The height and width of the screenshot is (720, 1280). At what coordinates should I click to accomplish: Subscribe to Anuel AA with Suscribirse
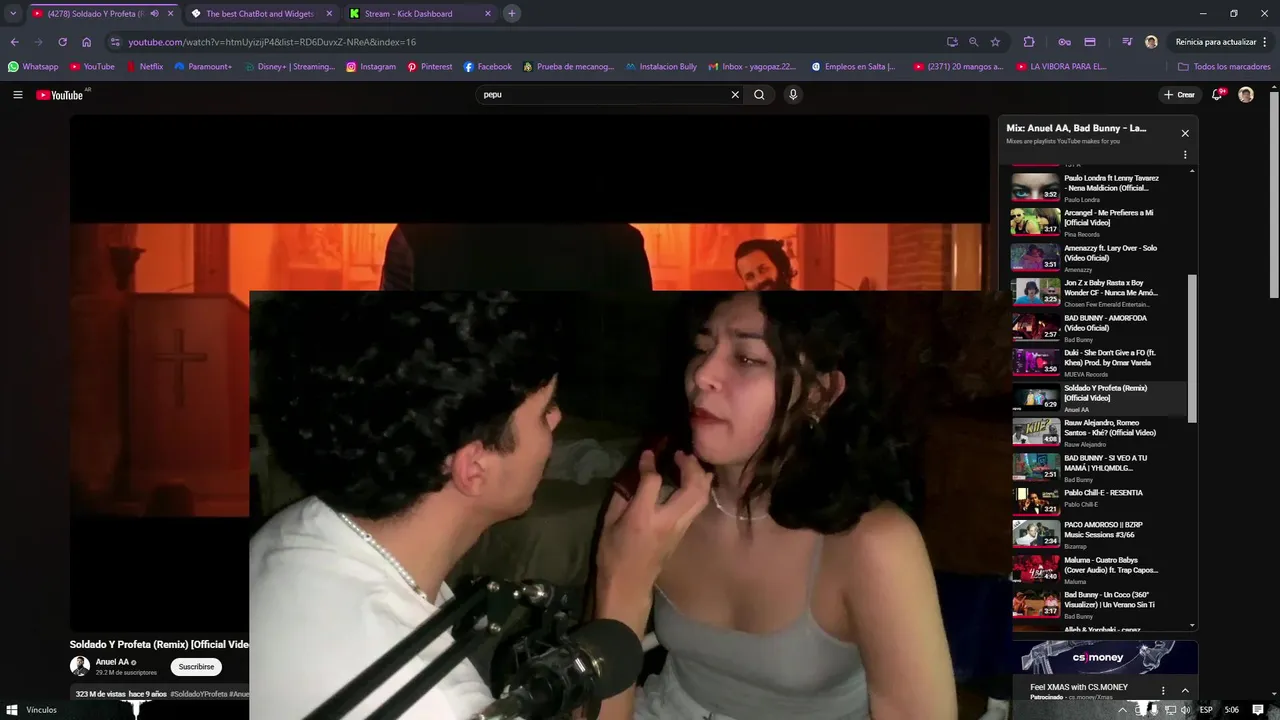pyautogui.click(x=196, y=667)
